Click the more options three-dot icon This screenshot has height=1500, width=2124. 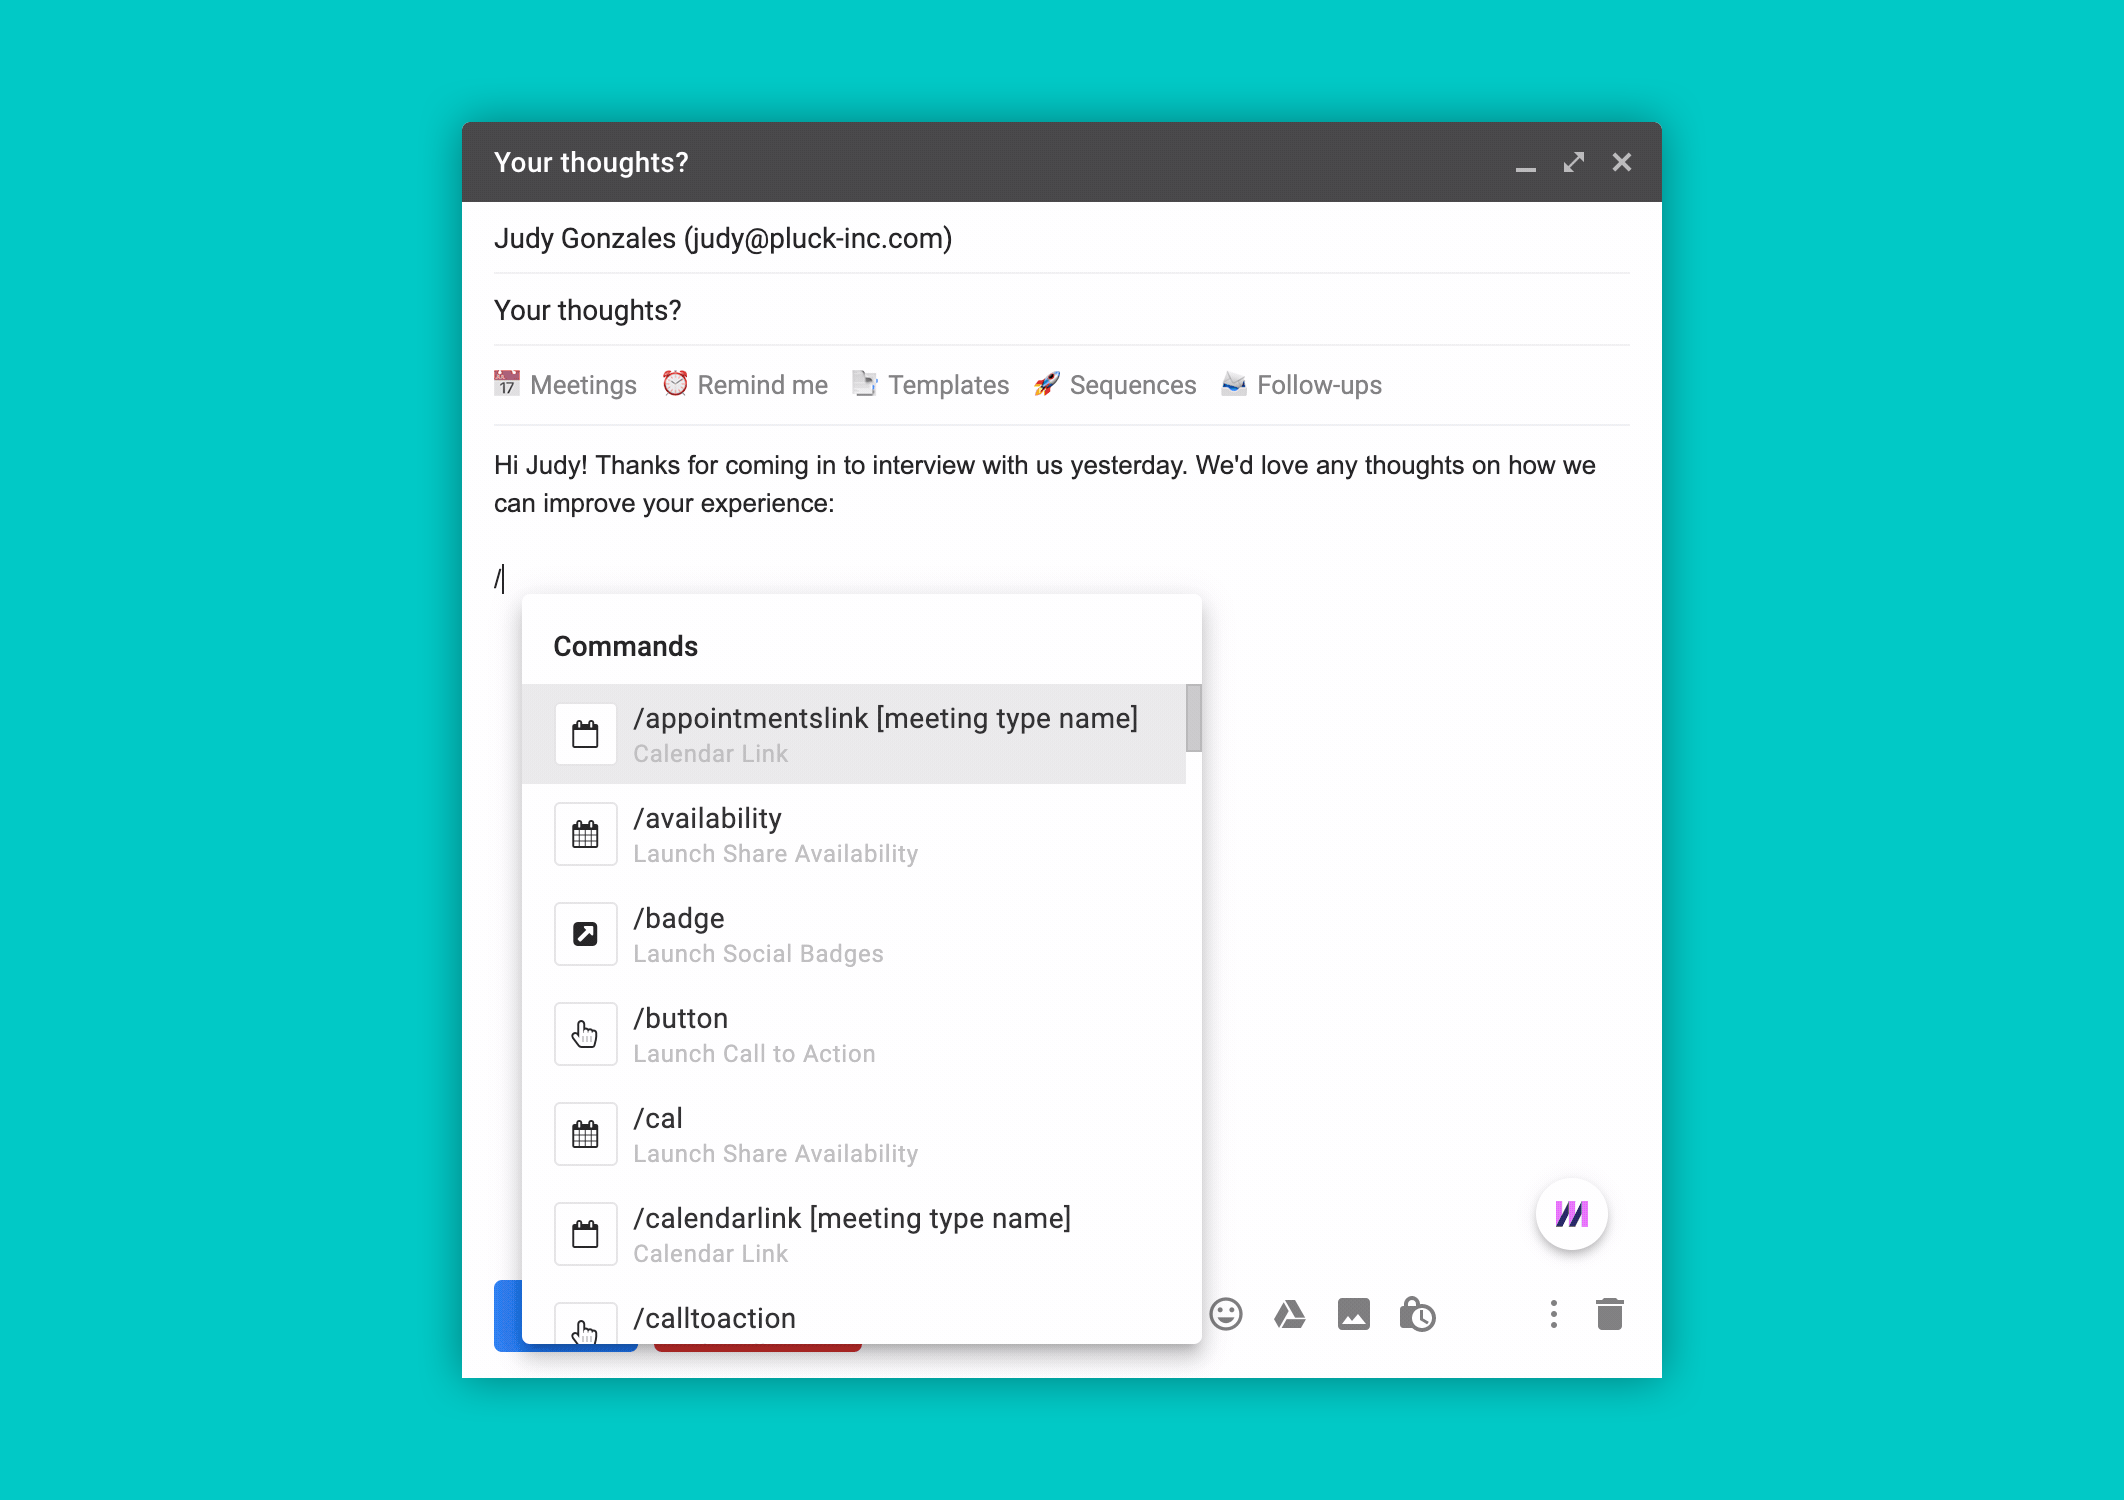click(x=1553, y=1313)
